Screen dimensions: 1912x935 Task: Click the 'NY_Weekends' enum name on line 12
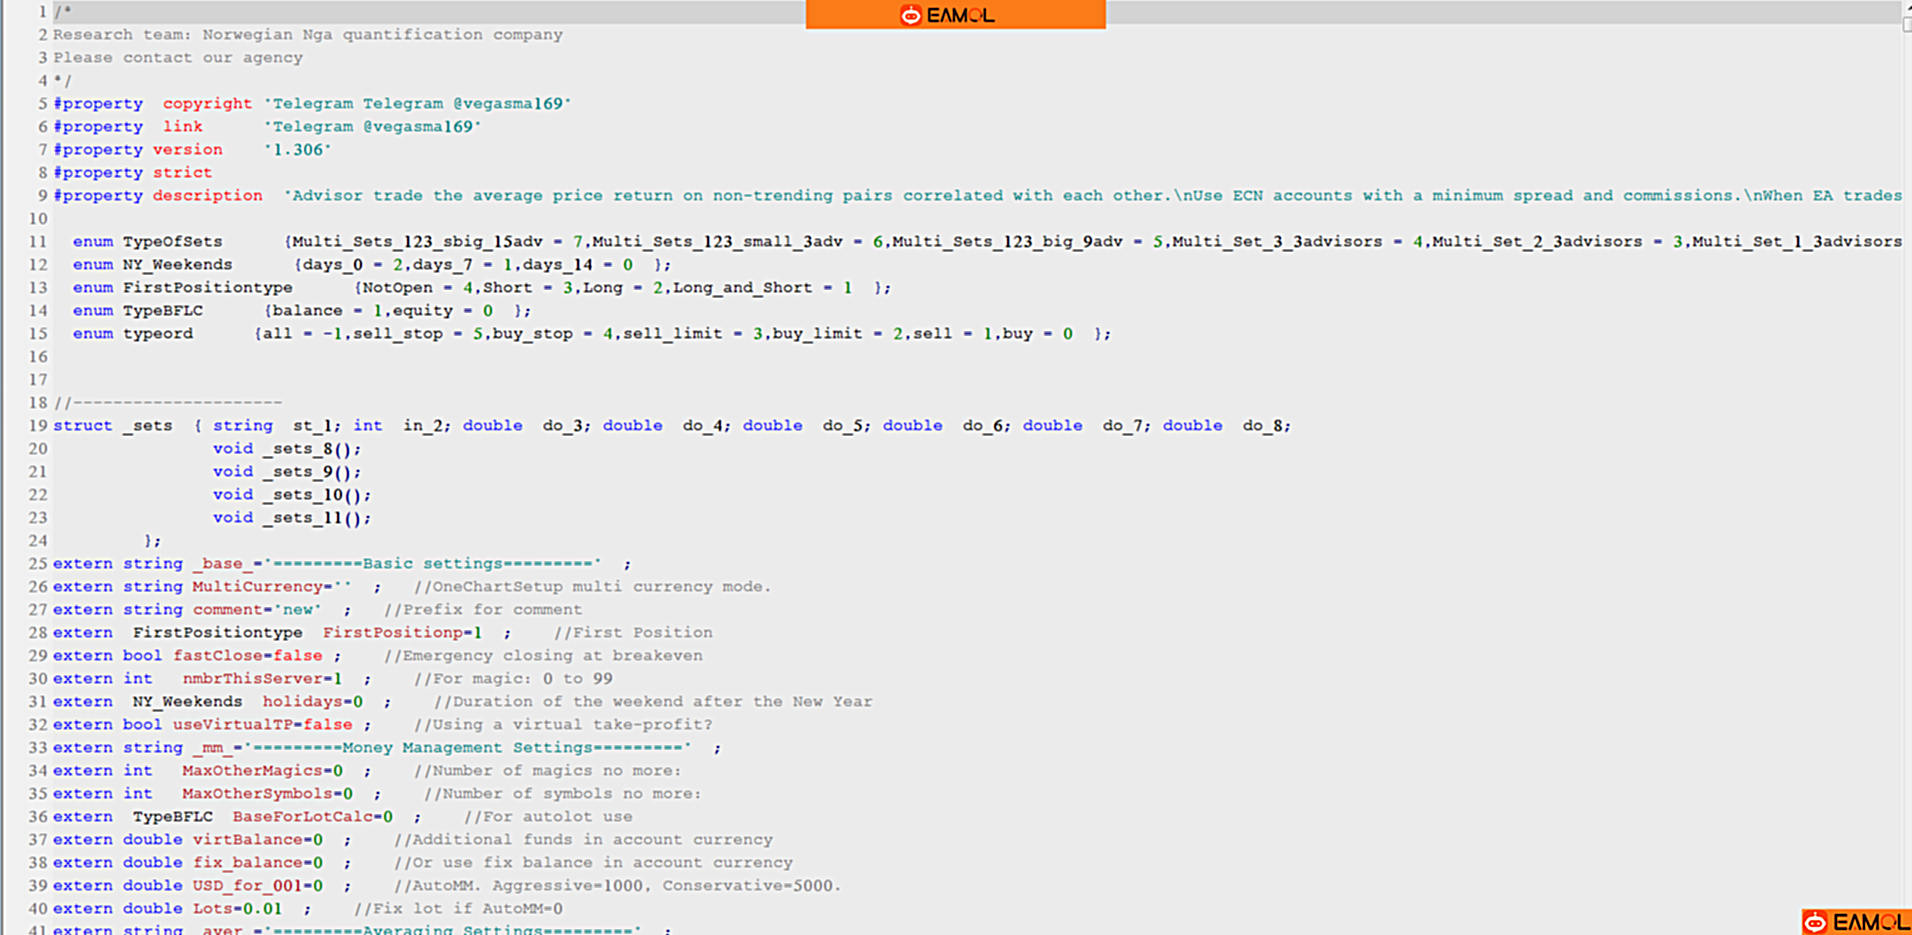coord(177,265)
